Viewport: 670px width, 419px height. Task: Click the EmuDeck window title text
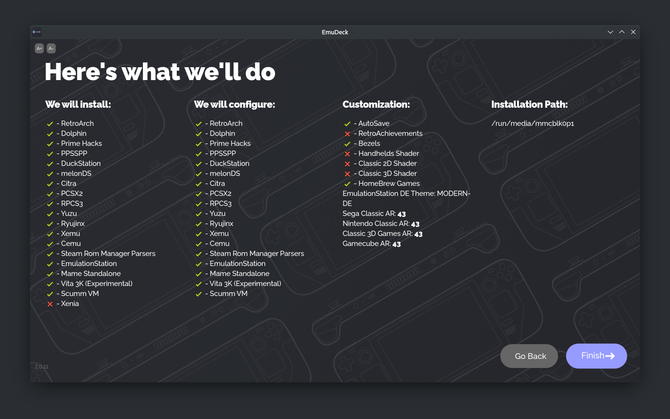[335, 32]
